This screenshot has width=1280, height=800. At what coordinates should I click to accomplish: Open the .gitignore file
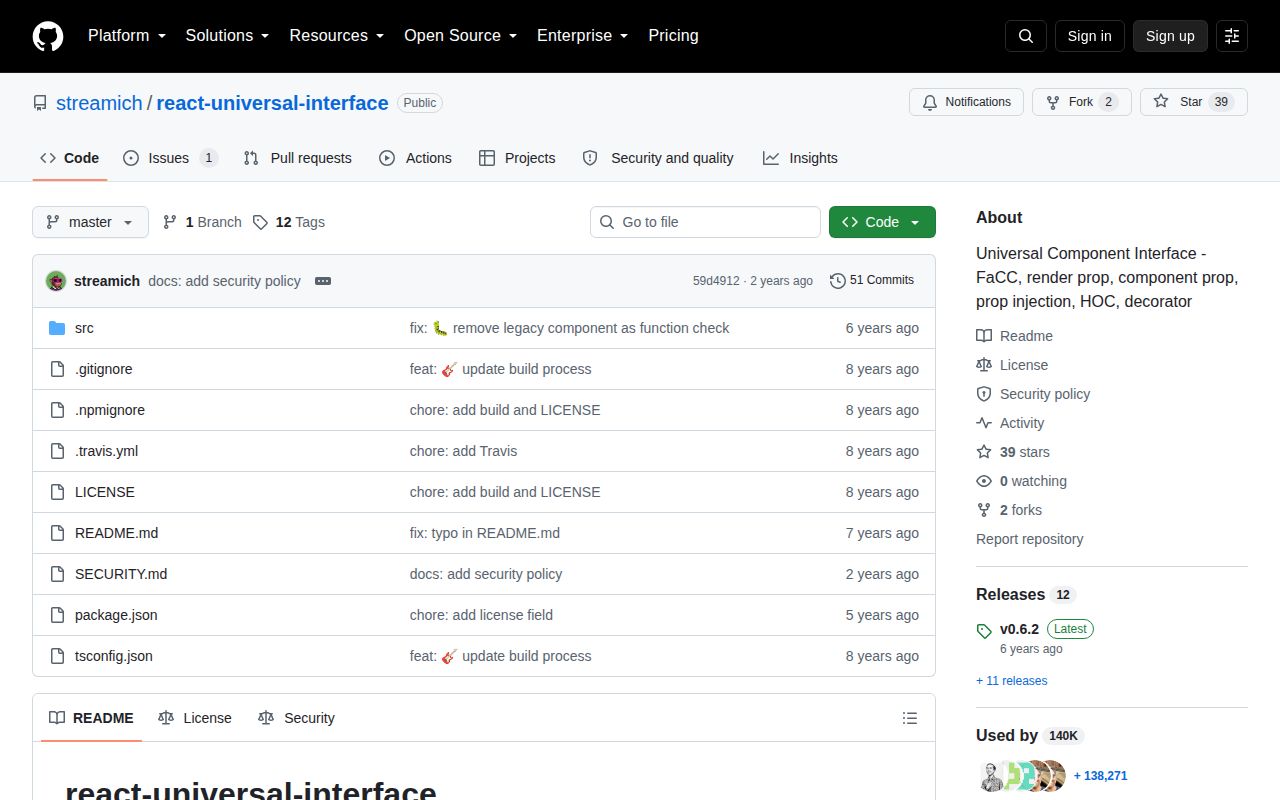pyautogui.click(x=104, y=369)
